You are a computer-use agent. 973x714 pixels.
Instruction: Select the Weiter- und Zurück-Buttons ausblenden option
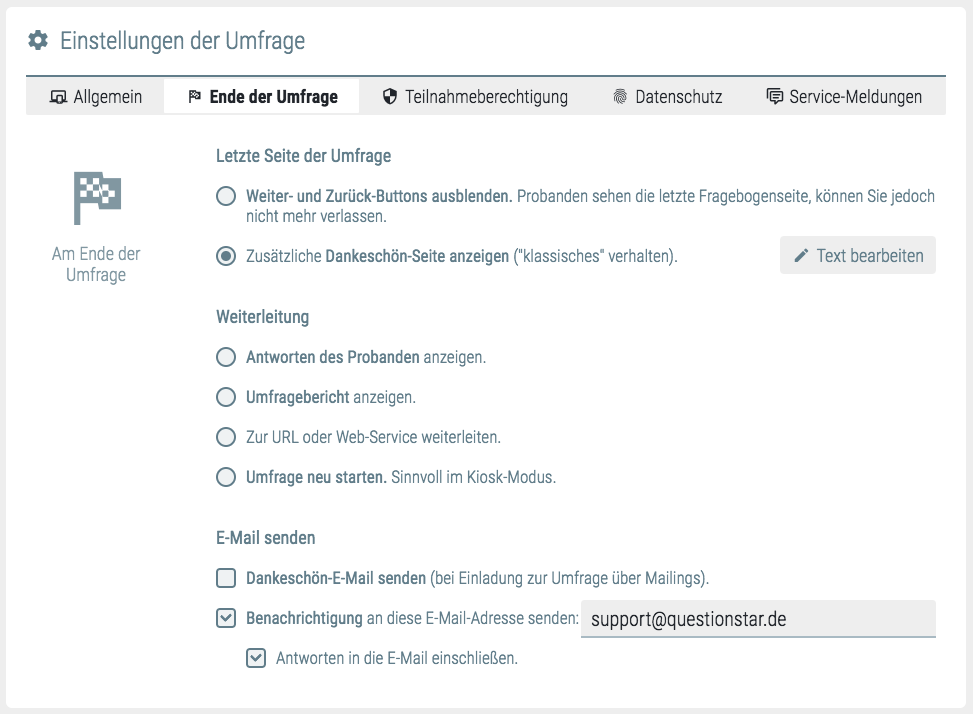(x=226, y=197)
